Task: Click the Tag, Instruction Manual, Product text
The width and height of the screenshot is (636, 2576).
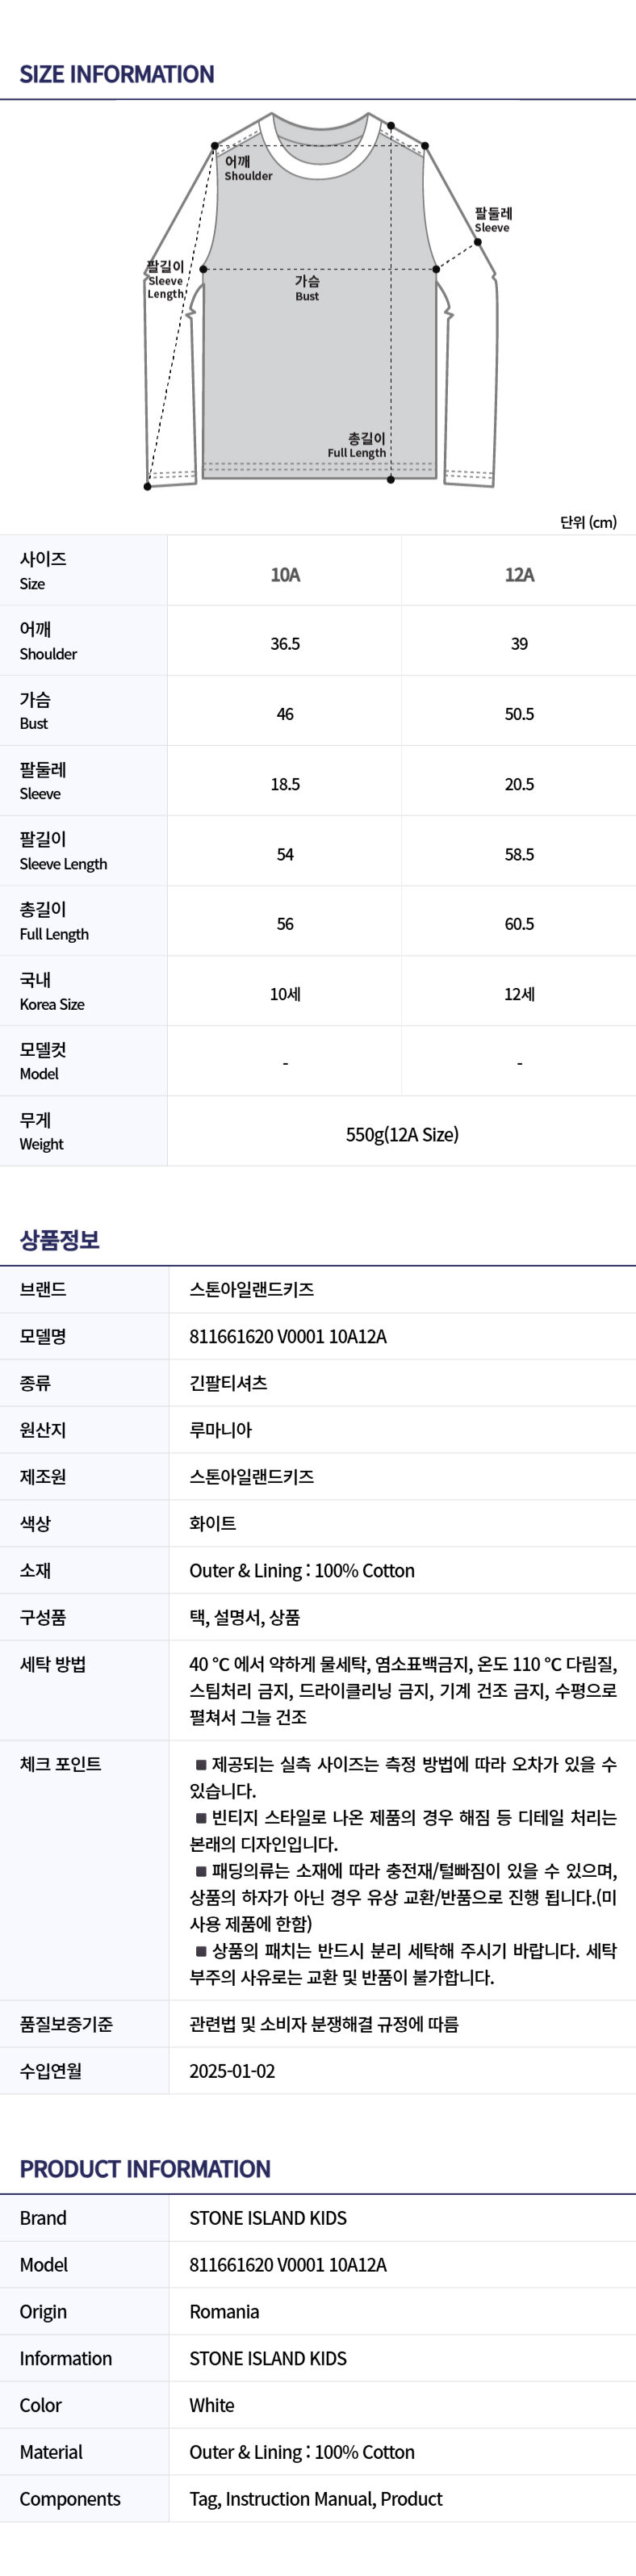Action: pos(316,2498)
